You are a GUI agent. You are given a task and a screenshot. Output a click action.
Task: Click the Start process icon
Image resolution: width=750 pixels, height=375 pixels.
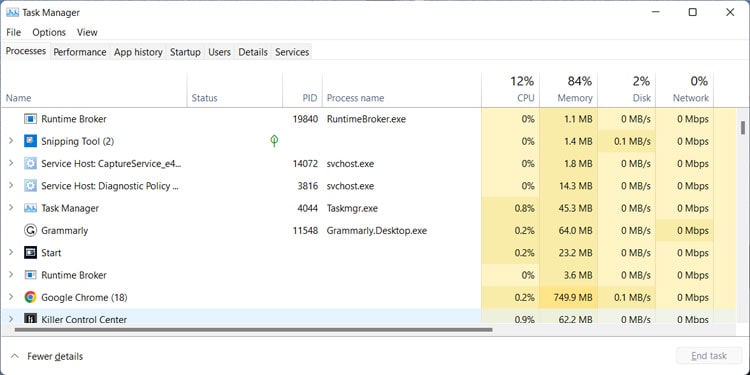[30, 253]
